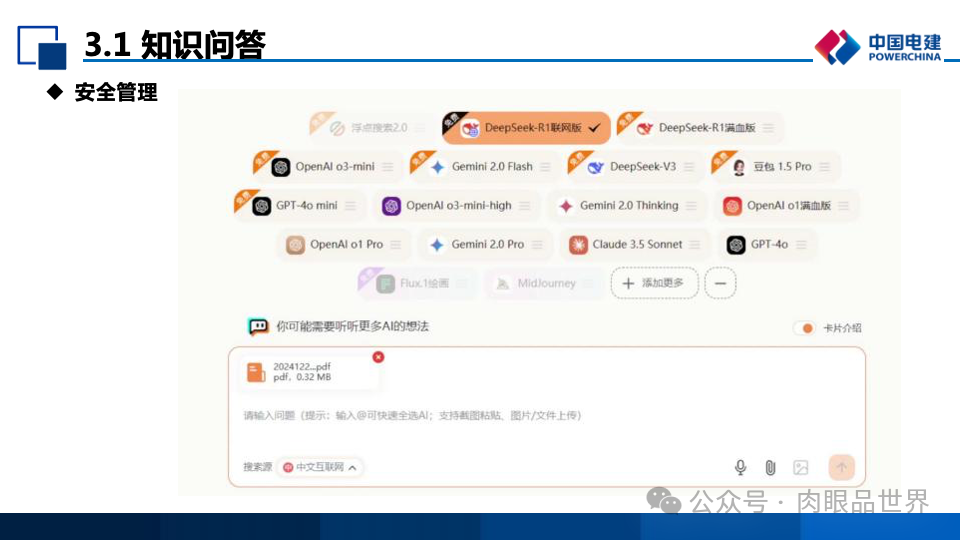Click the orange PDF file icon
Image resolution: width=960 pixels, height=540 pixels.
tap(255, 372)
